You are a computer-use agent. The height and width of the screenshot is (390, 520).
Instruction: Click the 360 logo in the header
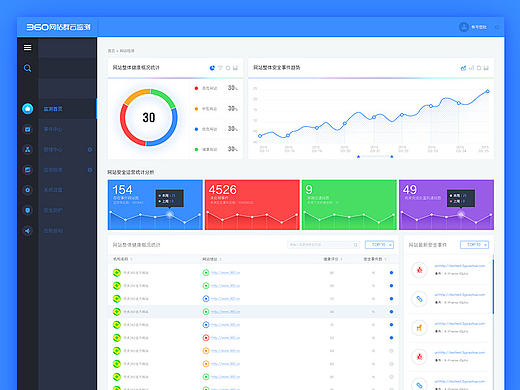tap(59, 27)
